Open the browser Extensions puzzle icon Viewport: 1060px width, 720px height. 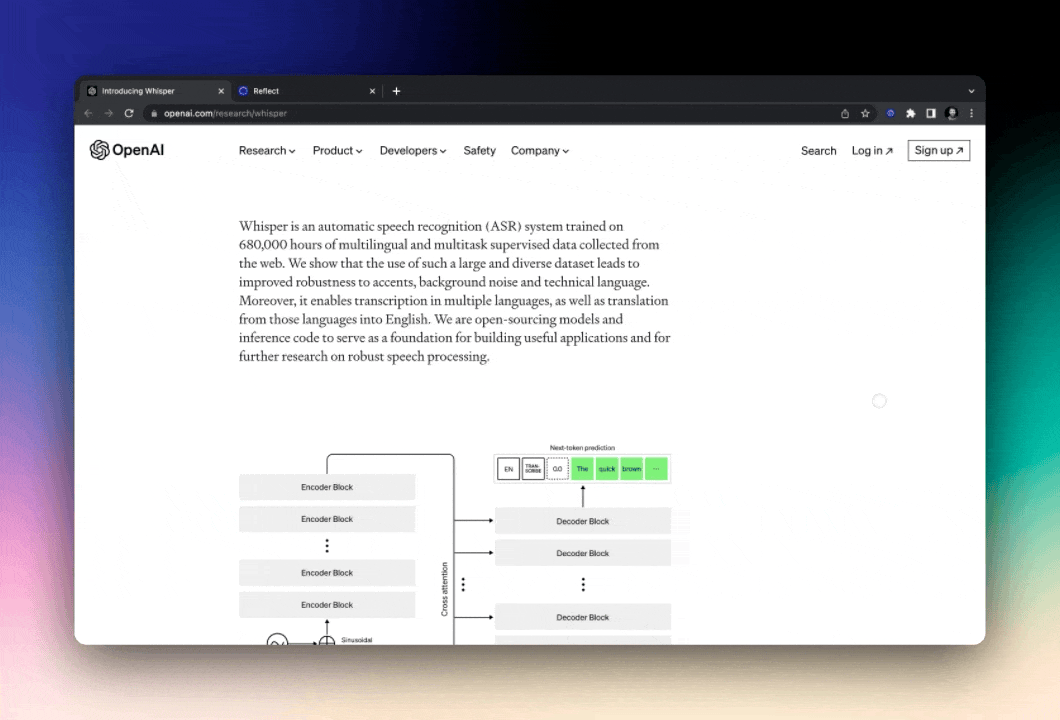pos(911,113)
